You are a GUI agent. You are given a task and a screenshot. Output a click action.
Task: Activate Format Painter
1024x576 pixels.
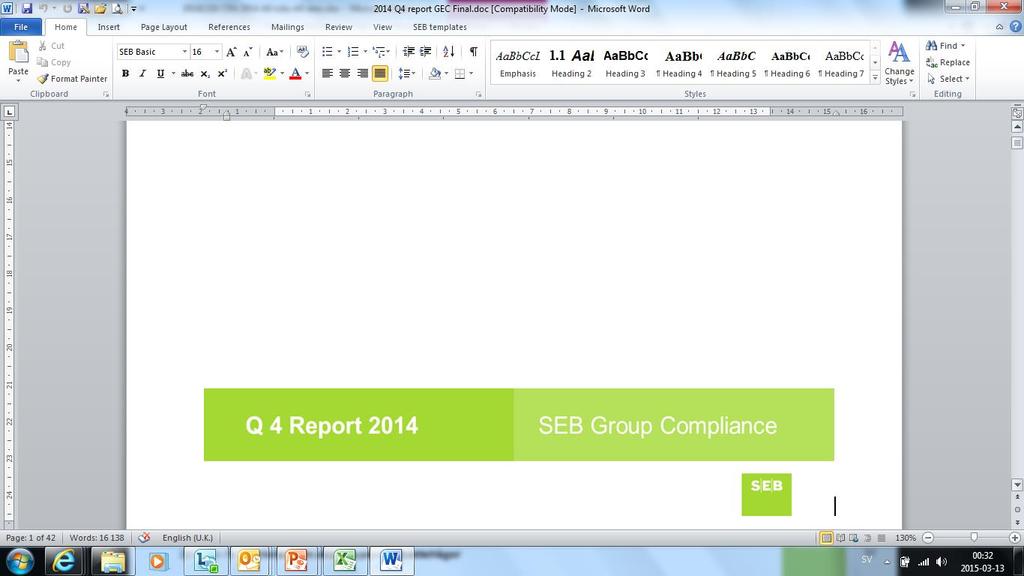(72, 78)
